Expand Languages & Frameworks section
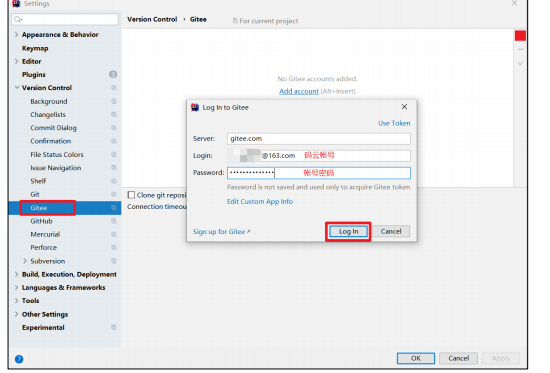Viewport: 550px width, 373px height. [16, 287]
